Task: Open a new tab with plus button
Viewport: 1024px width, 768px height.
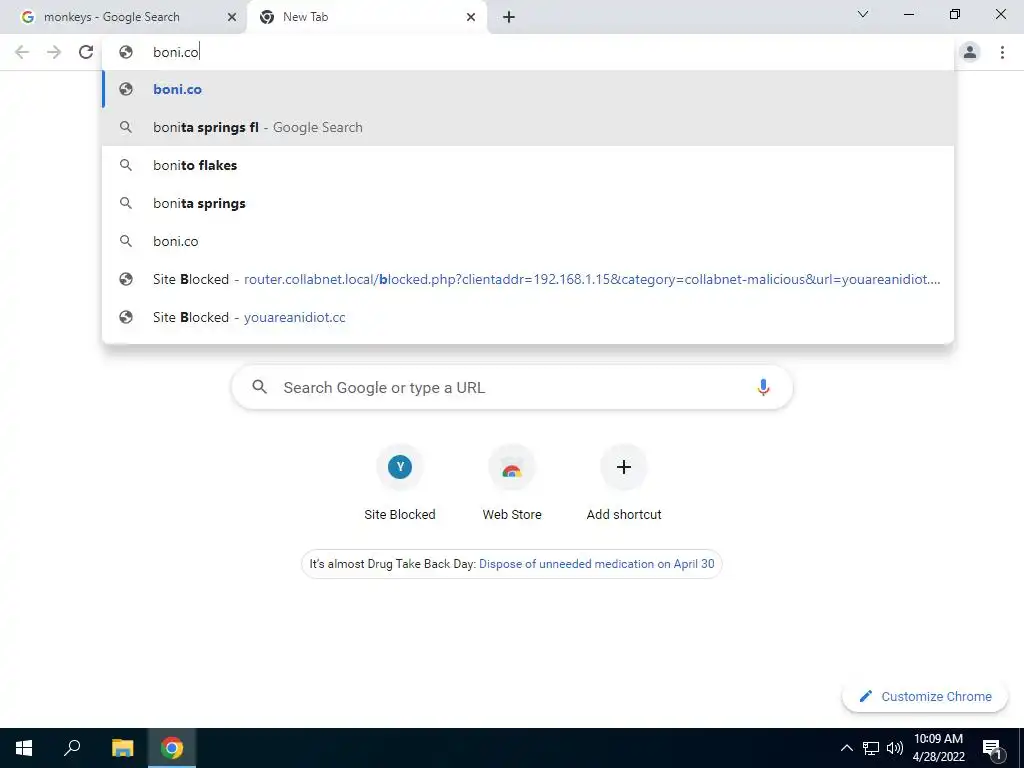Action: 509,17
